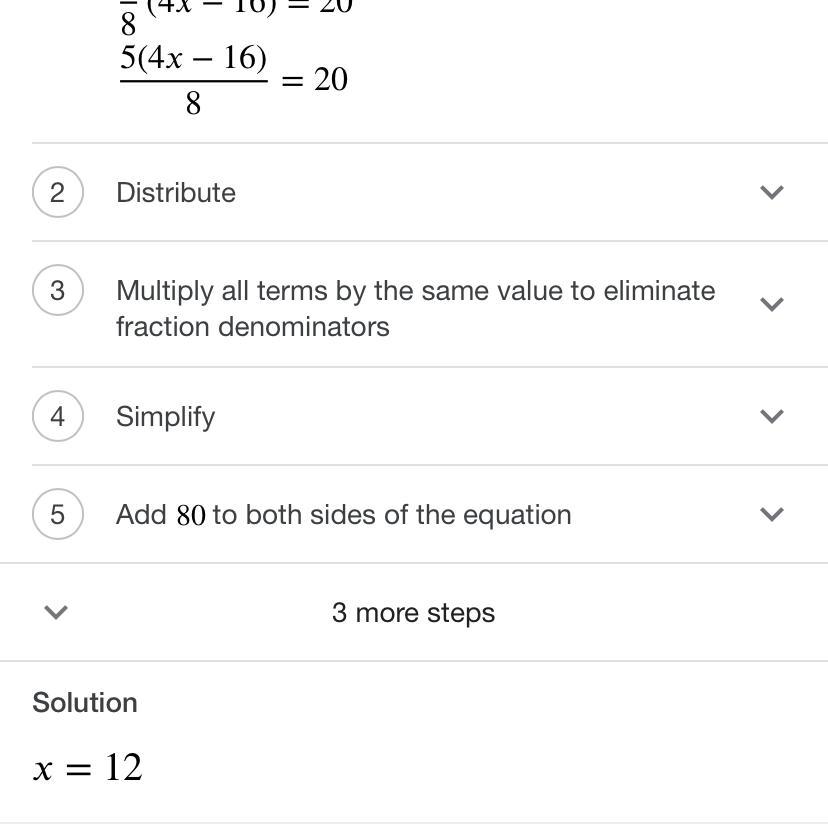The width and height of the screenshot is (828, 828).
Task: Select the Simplify step label
Action: point(165,416)
